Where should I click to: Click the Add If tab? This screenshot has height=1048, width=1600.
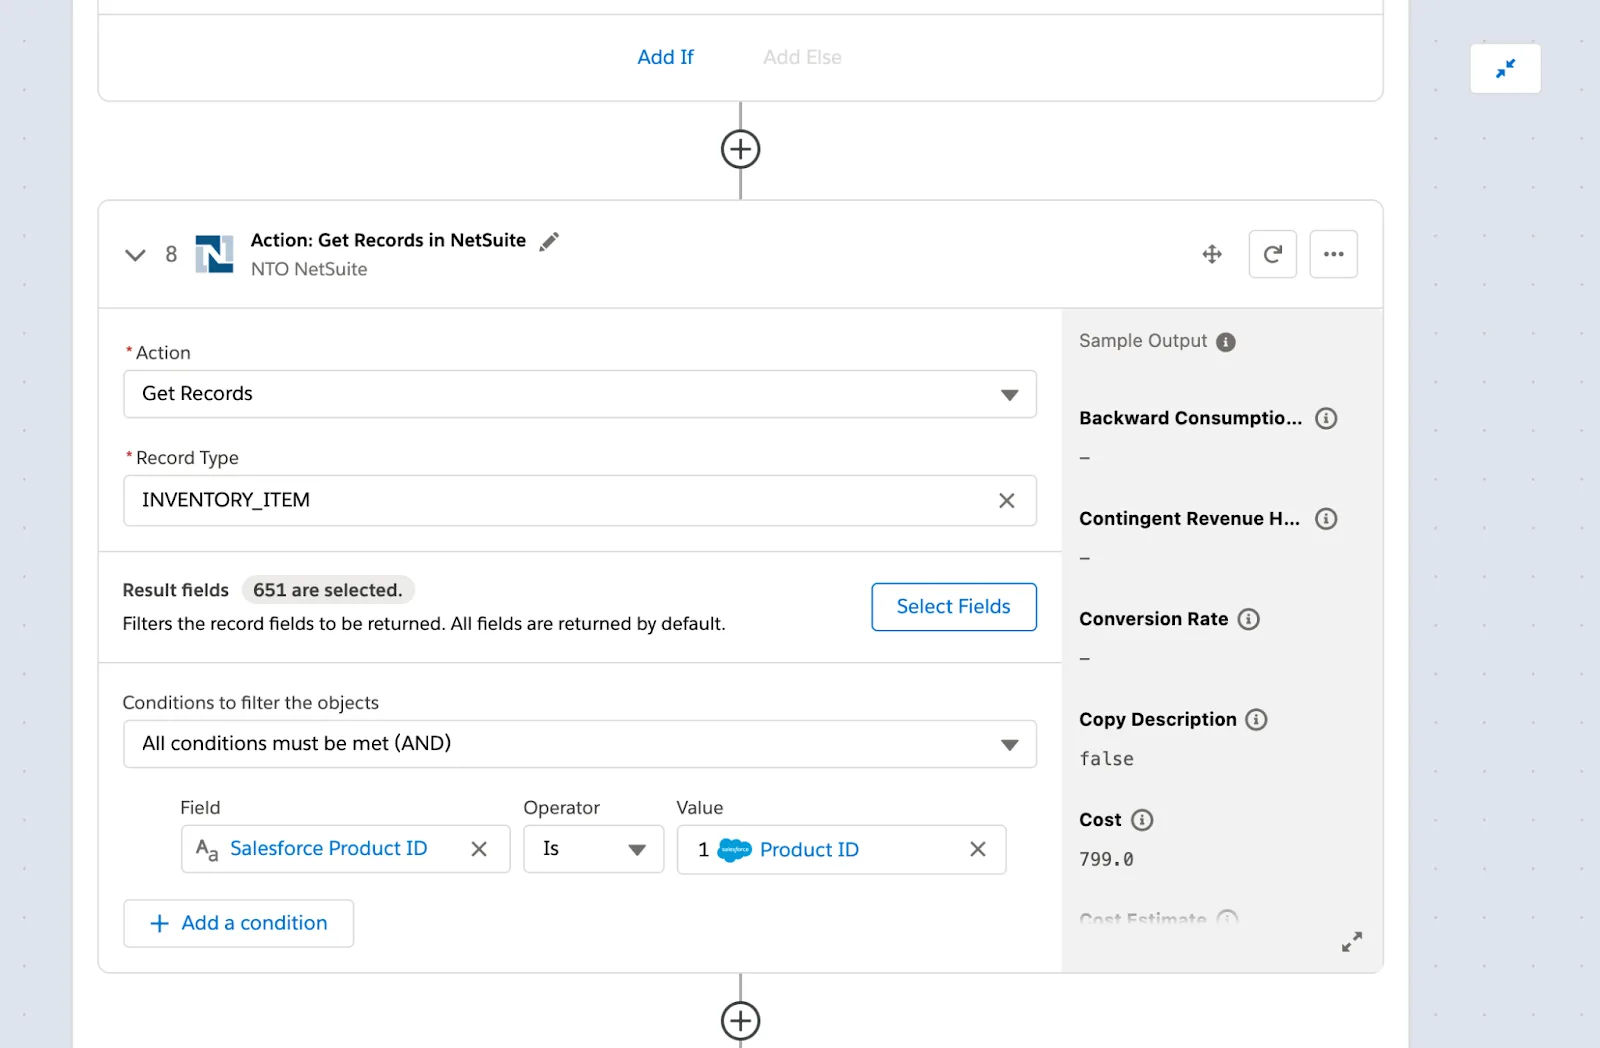[x=665, y=57]
